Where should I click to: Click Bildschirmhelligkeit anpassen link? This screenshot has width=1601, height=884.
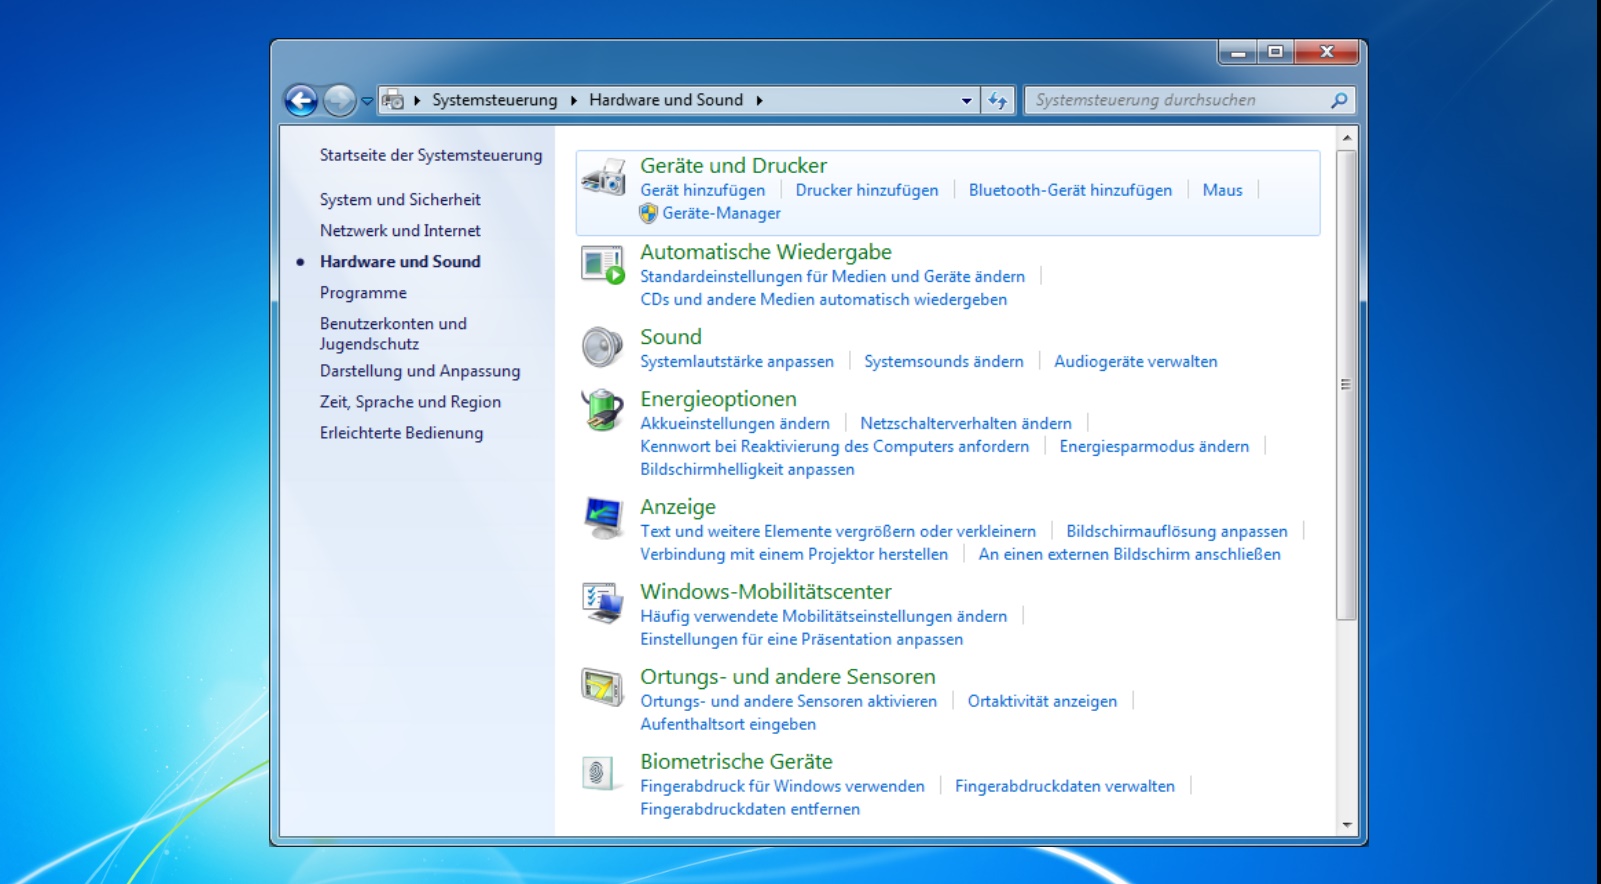[747, 469]
